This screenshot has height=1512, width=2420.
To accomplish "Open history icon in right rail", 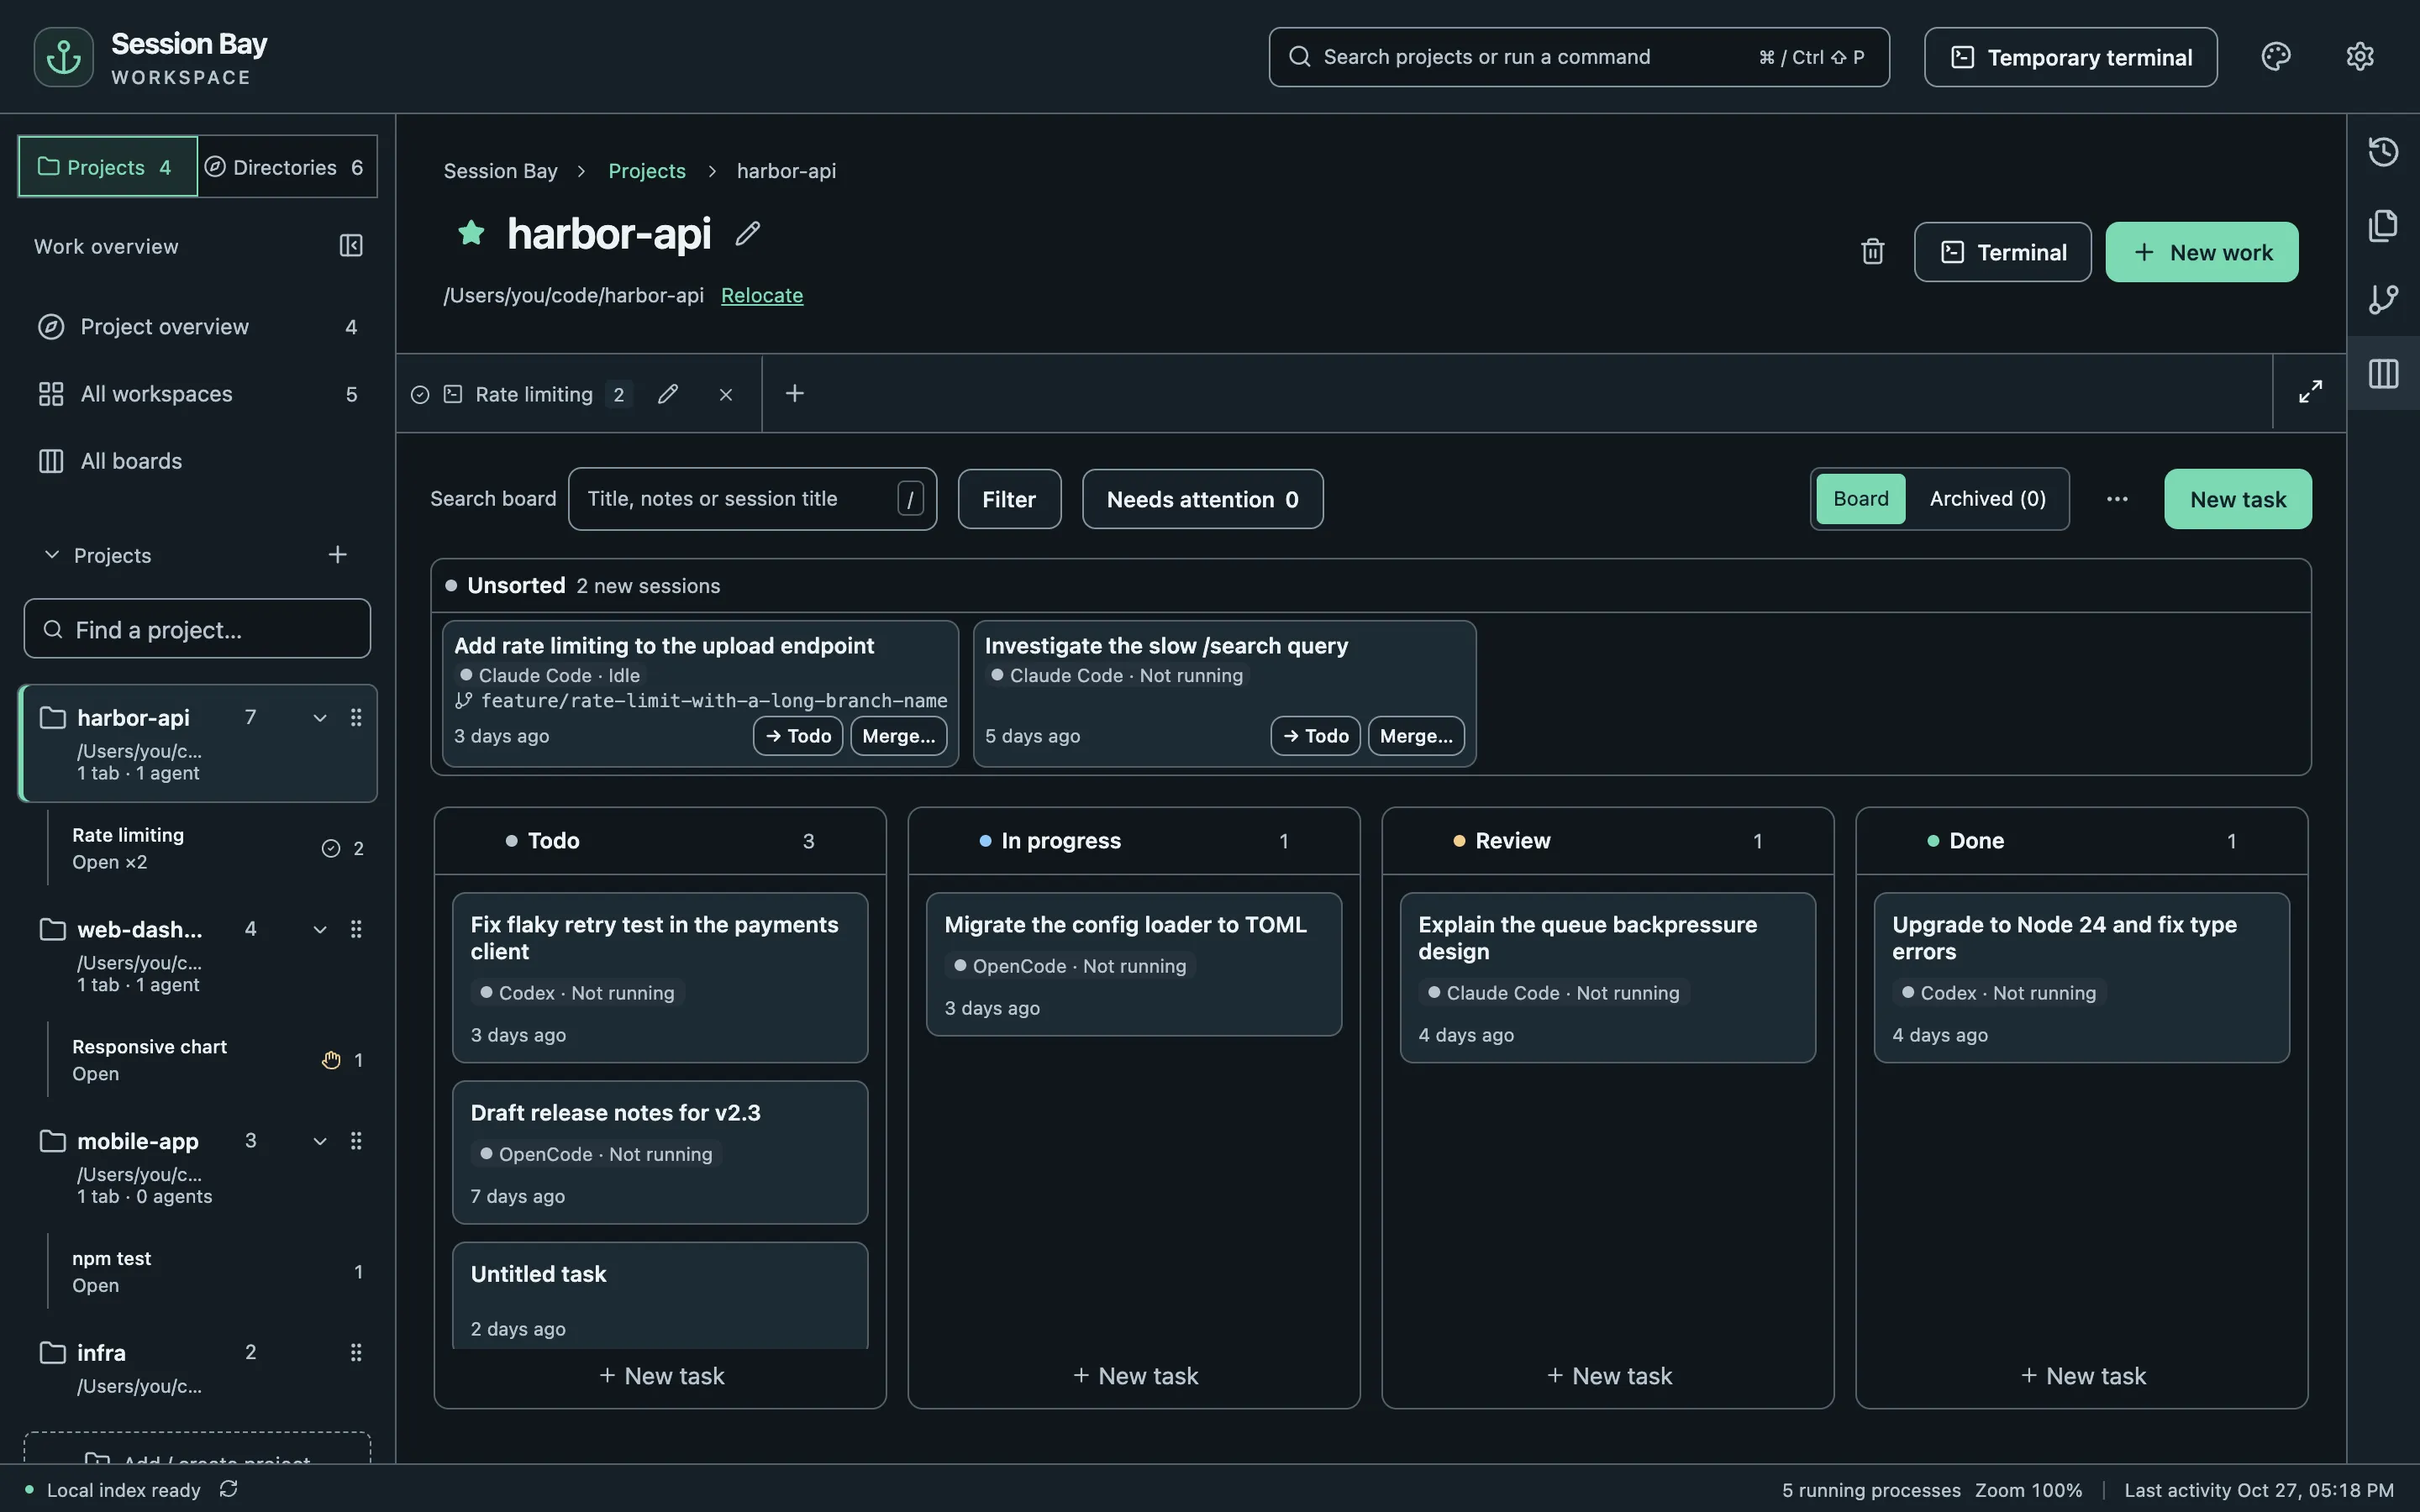I will pos(2383,152).
